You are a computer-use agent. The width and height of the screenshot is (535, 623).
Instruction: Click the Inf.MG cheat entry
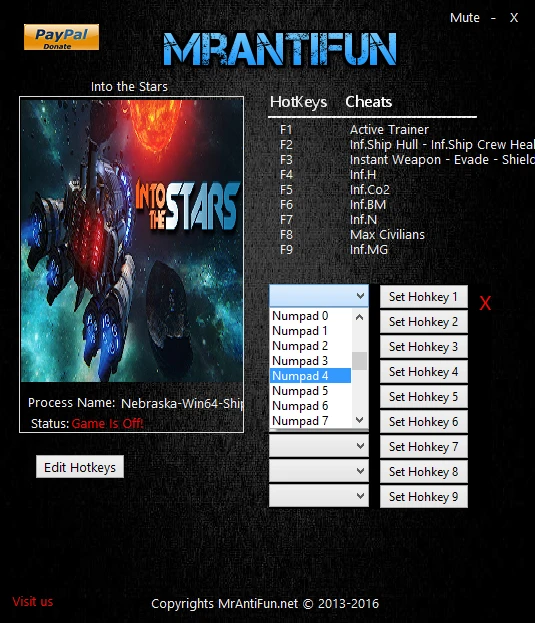[369, 250]
